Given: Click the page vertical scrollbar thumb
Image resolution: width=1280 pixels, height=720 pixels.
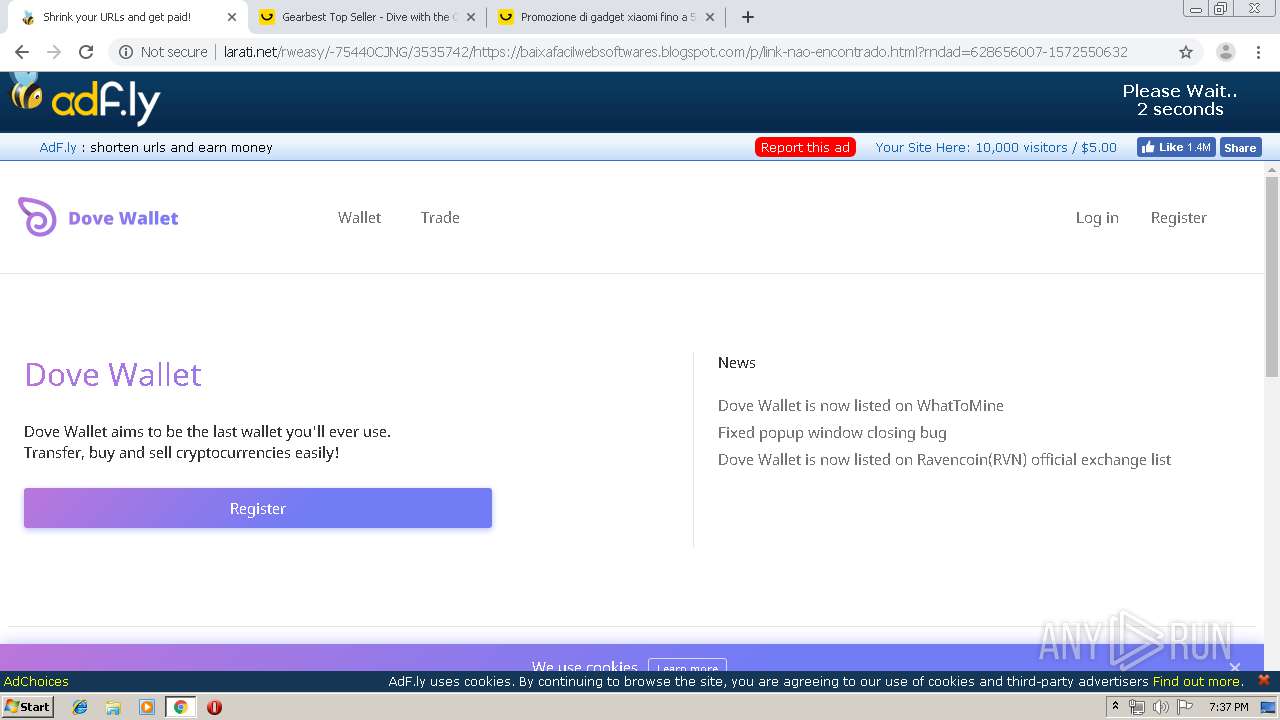Looking at the screenshot, I should pyautogui.click(x=1272, y=277).
